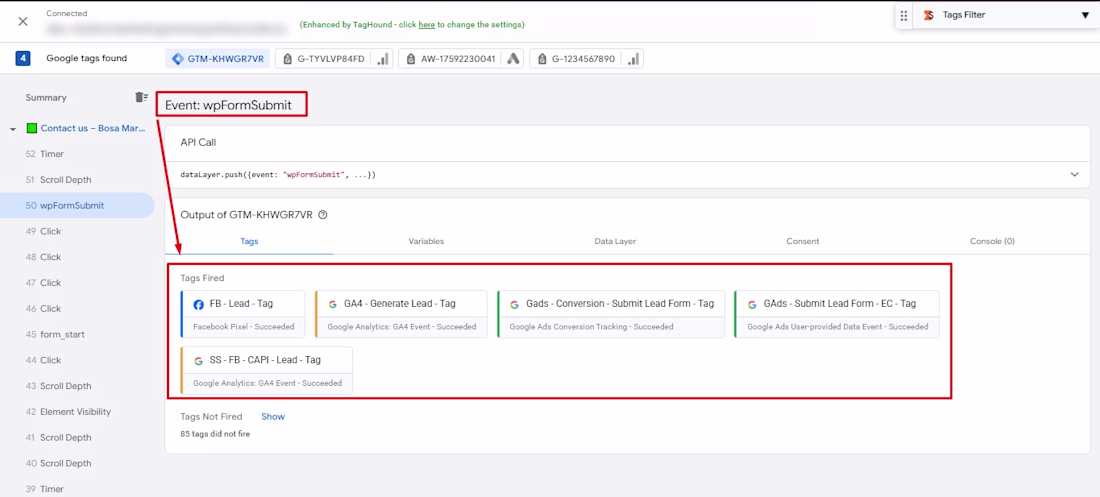Switch to the Variables tab
The width and height of the screenshot is (1100, 497).
(426, 241)
